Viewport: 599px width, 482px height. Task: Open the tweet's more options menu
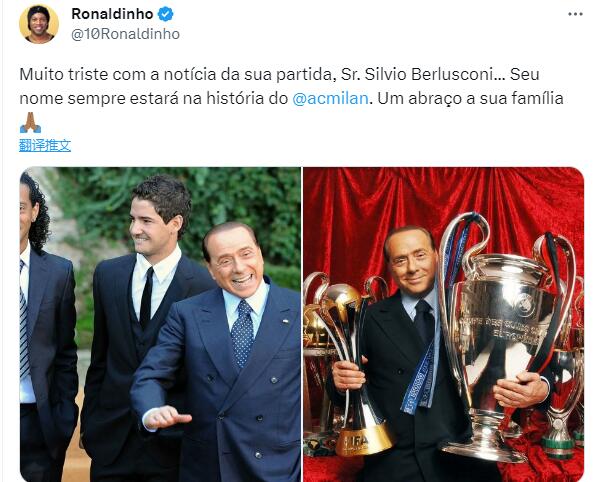pyautogui.click(x=575, y=15)
